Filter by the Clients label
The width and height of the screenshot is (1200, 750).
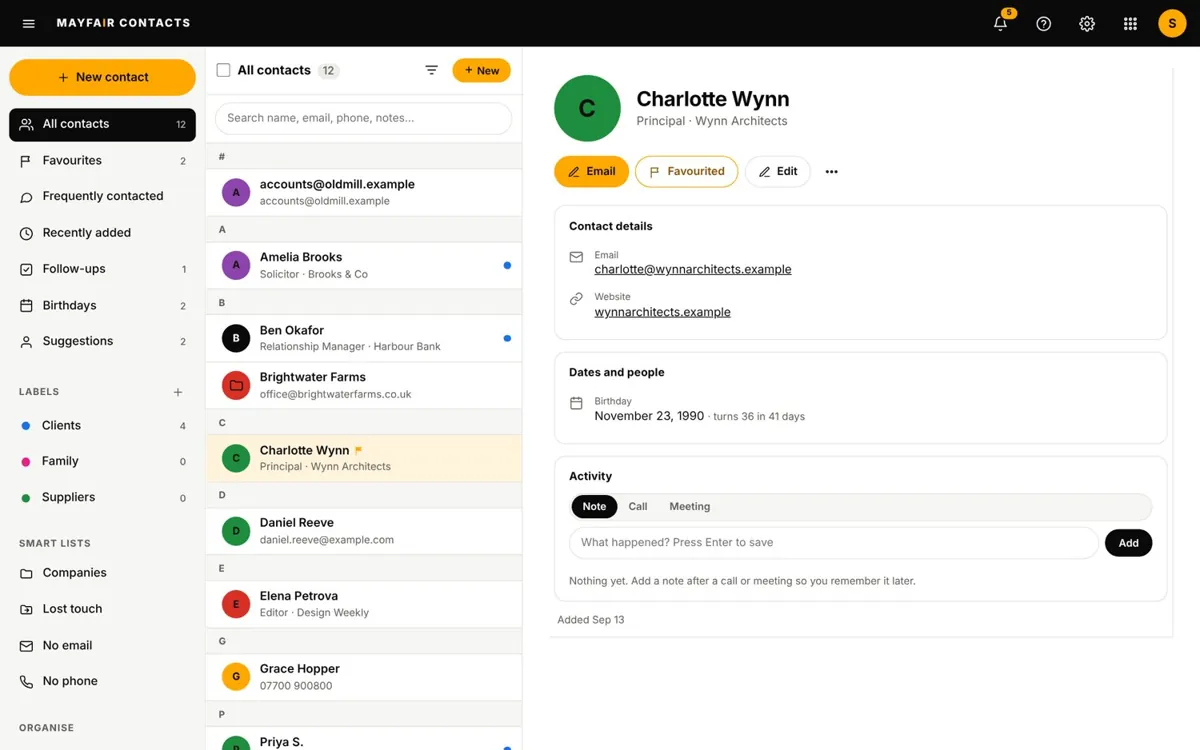tap(102, 425)
